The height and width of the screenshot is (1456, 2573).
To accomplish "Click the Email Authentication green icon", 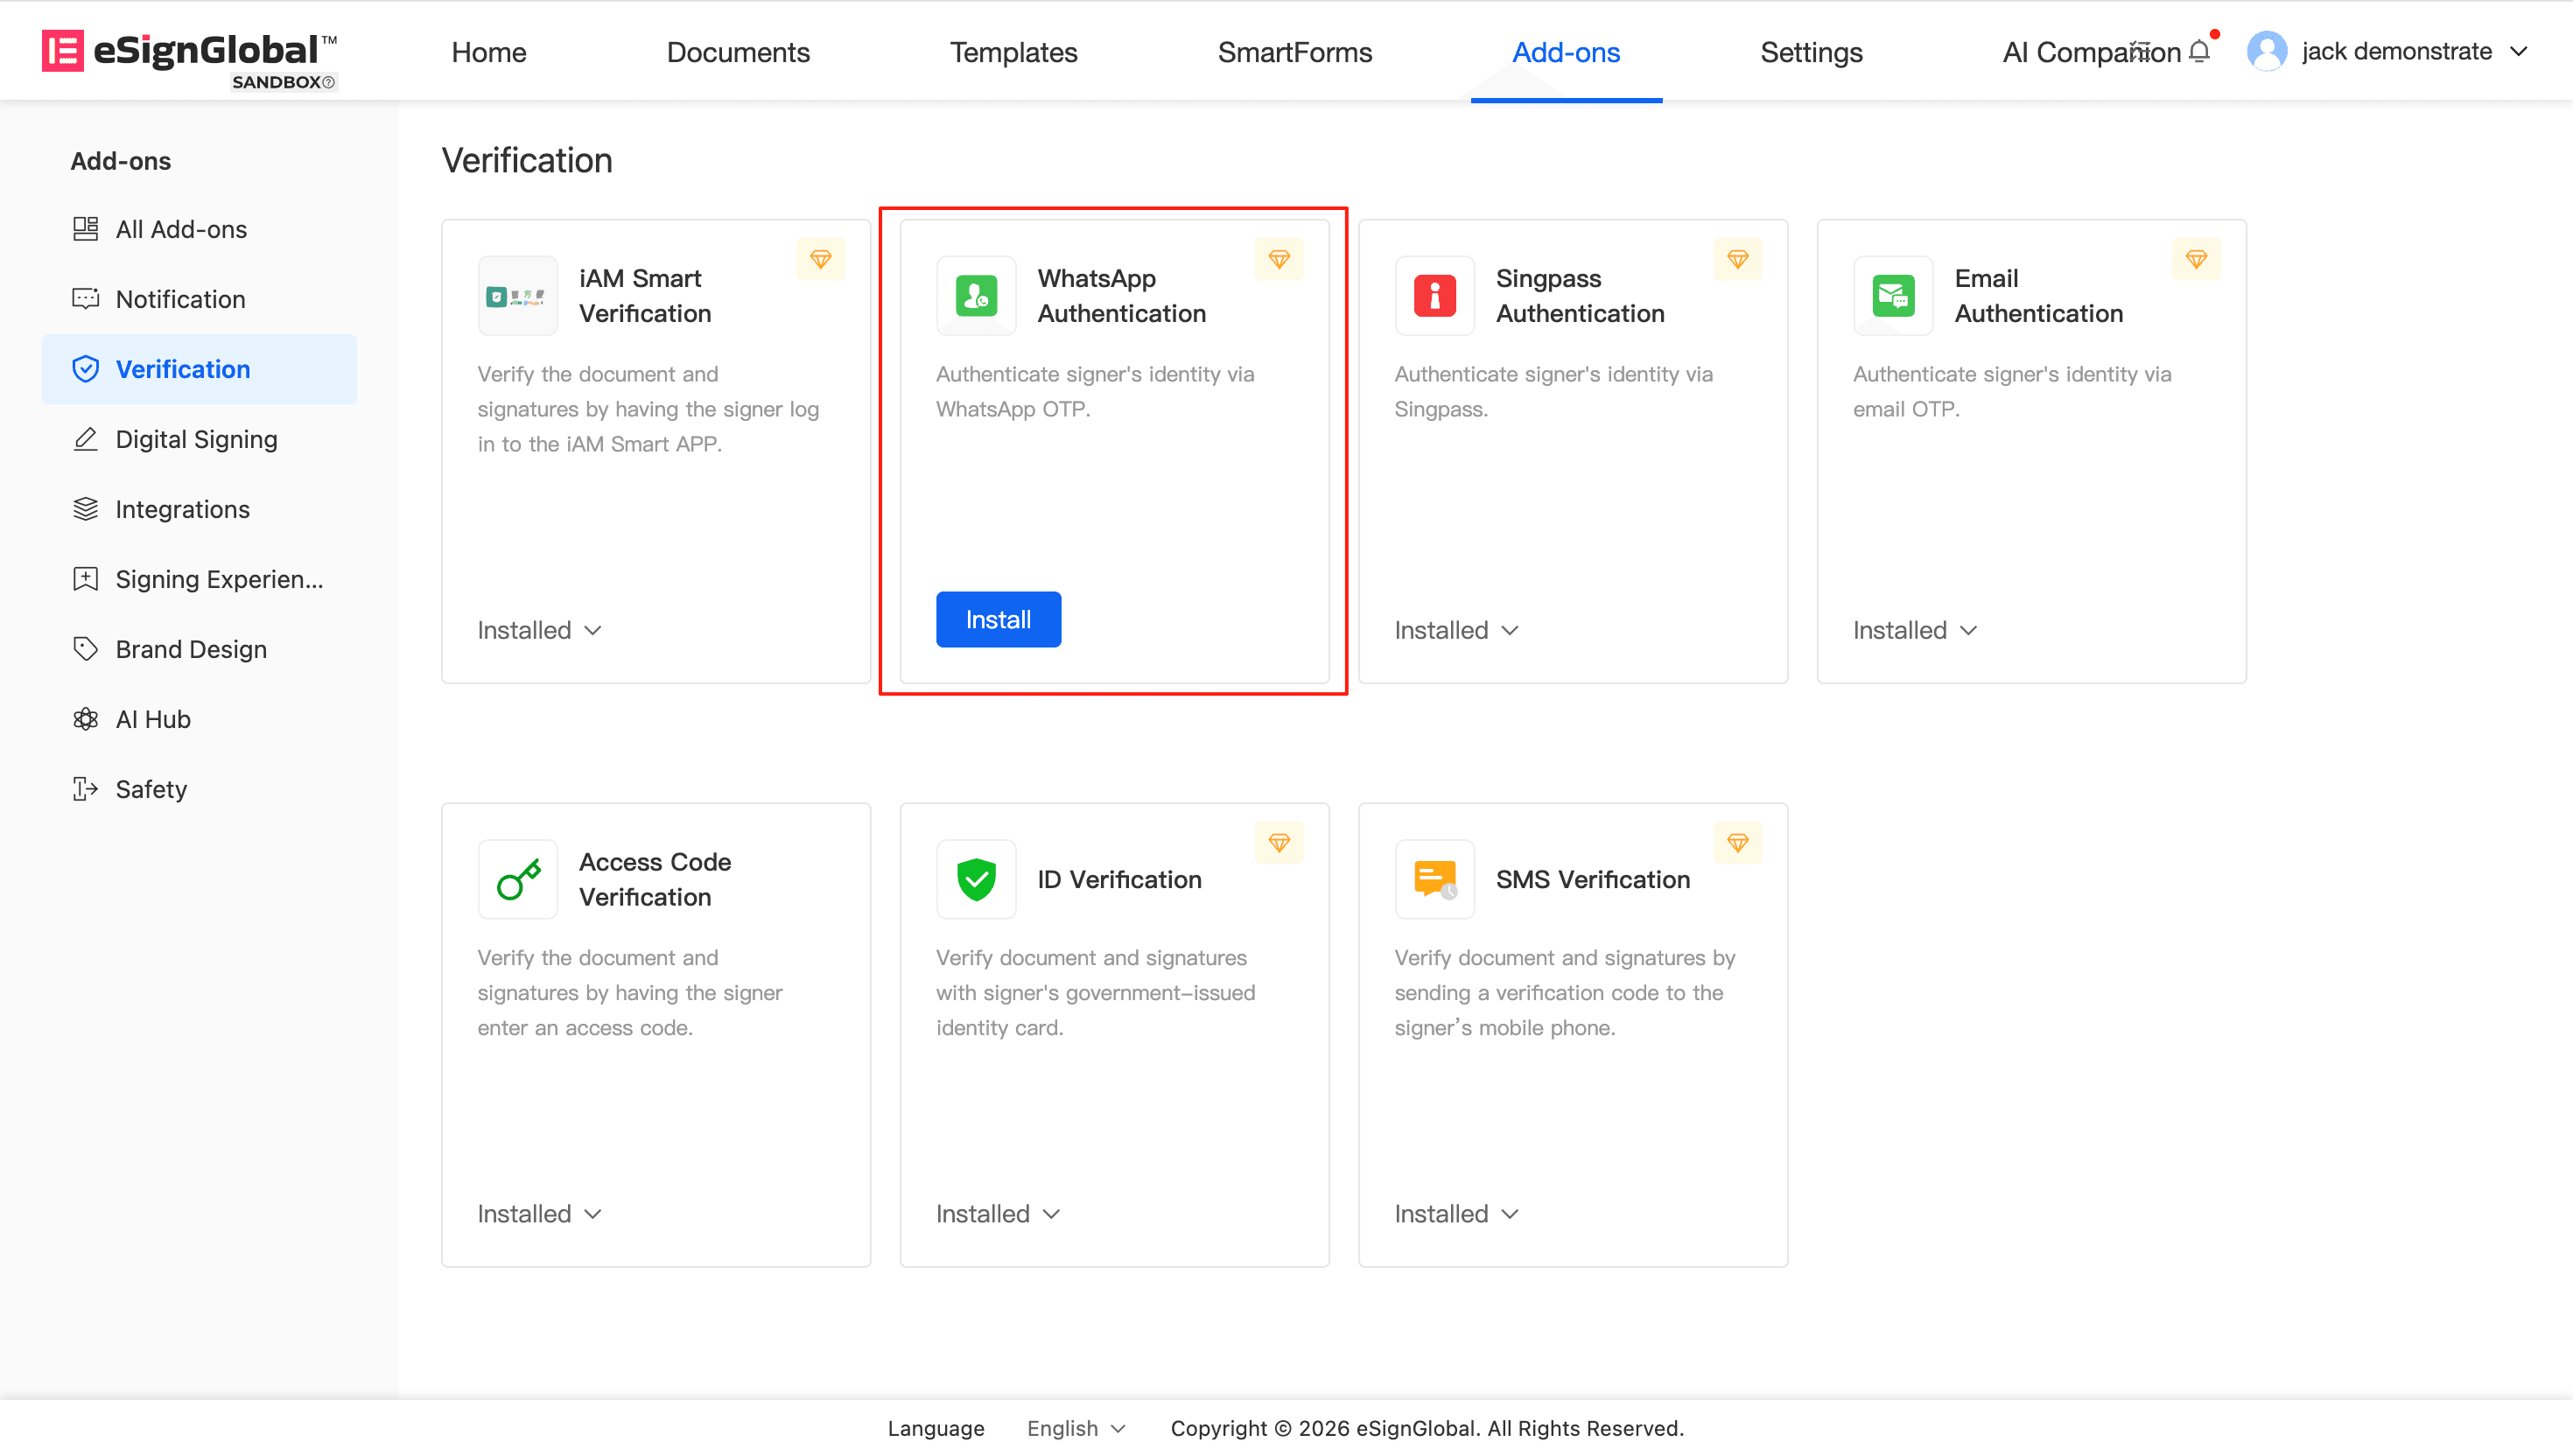I will pyautogui.click(x=1892, y=296).
